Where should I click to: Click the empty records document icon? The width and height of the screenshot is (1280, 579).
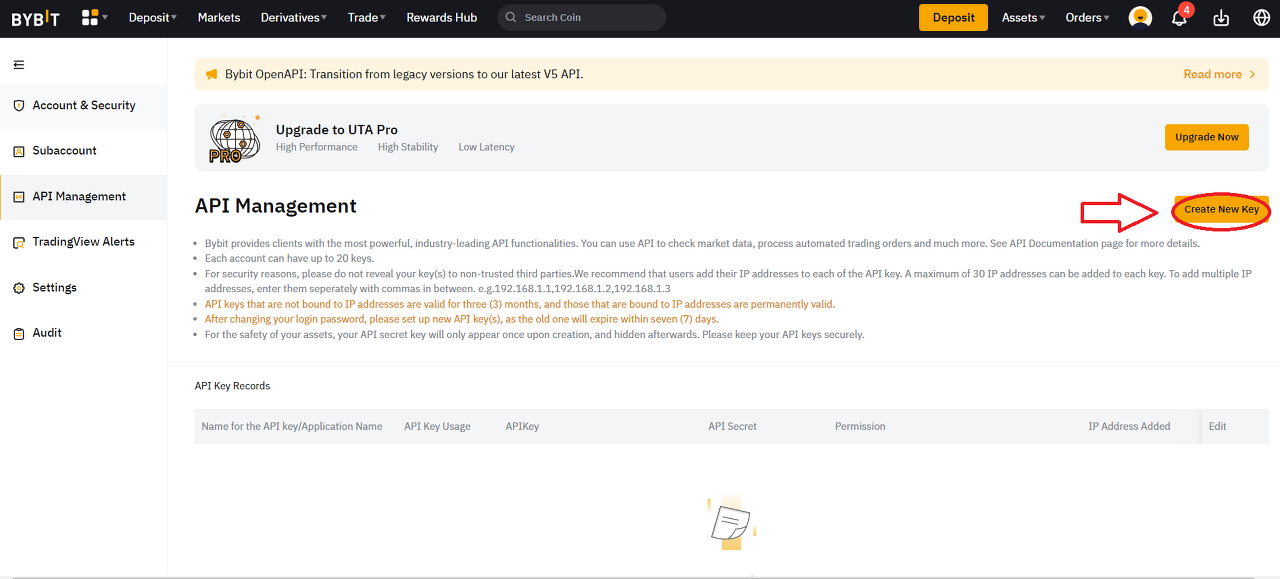tap(731, 523)
